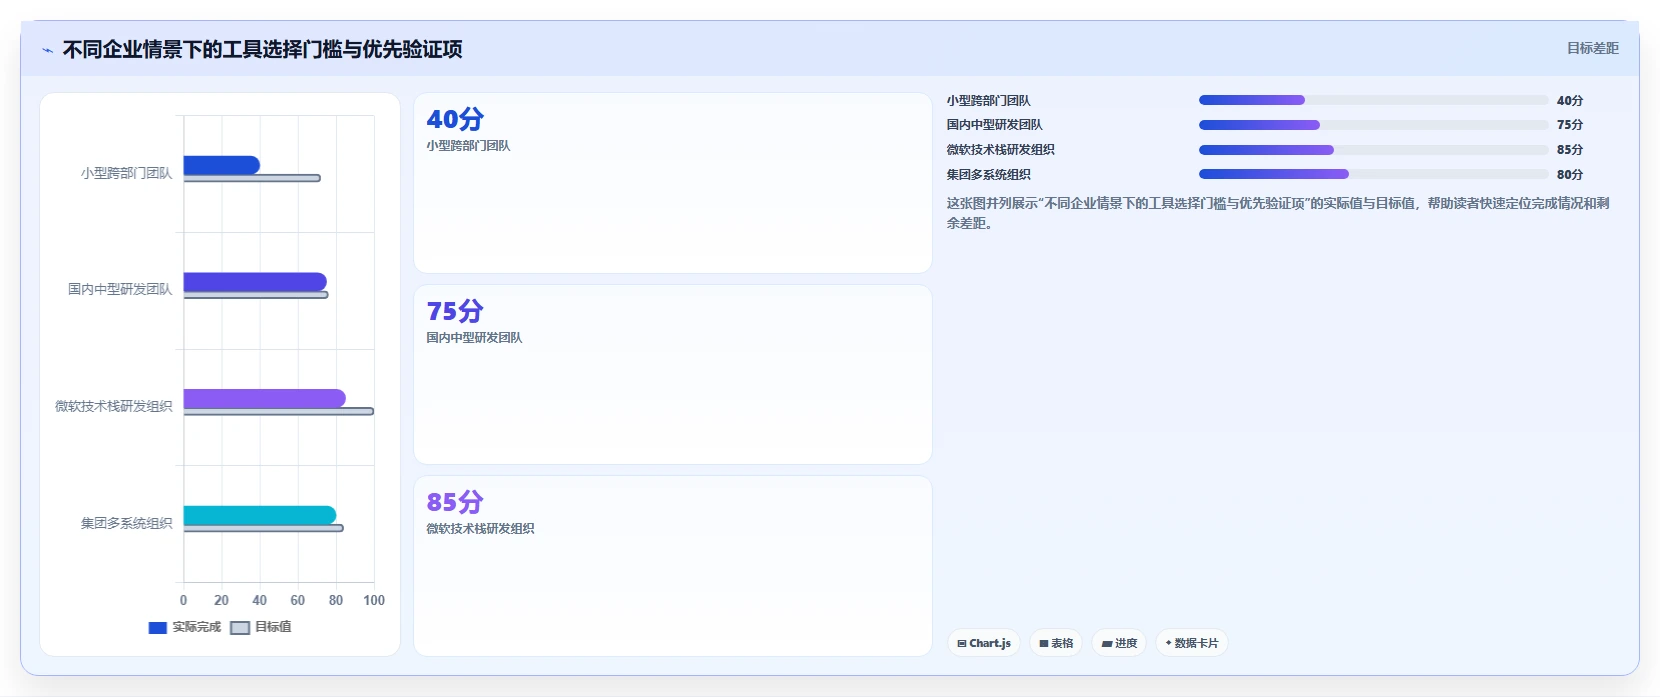The height and width of the screenshot is (697, 1660).
Task: Toggle the 目标值 legend swatch
Action: tap(240, 628)
